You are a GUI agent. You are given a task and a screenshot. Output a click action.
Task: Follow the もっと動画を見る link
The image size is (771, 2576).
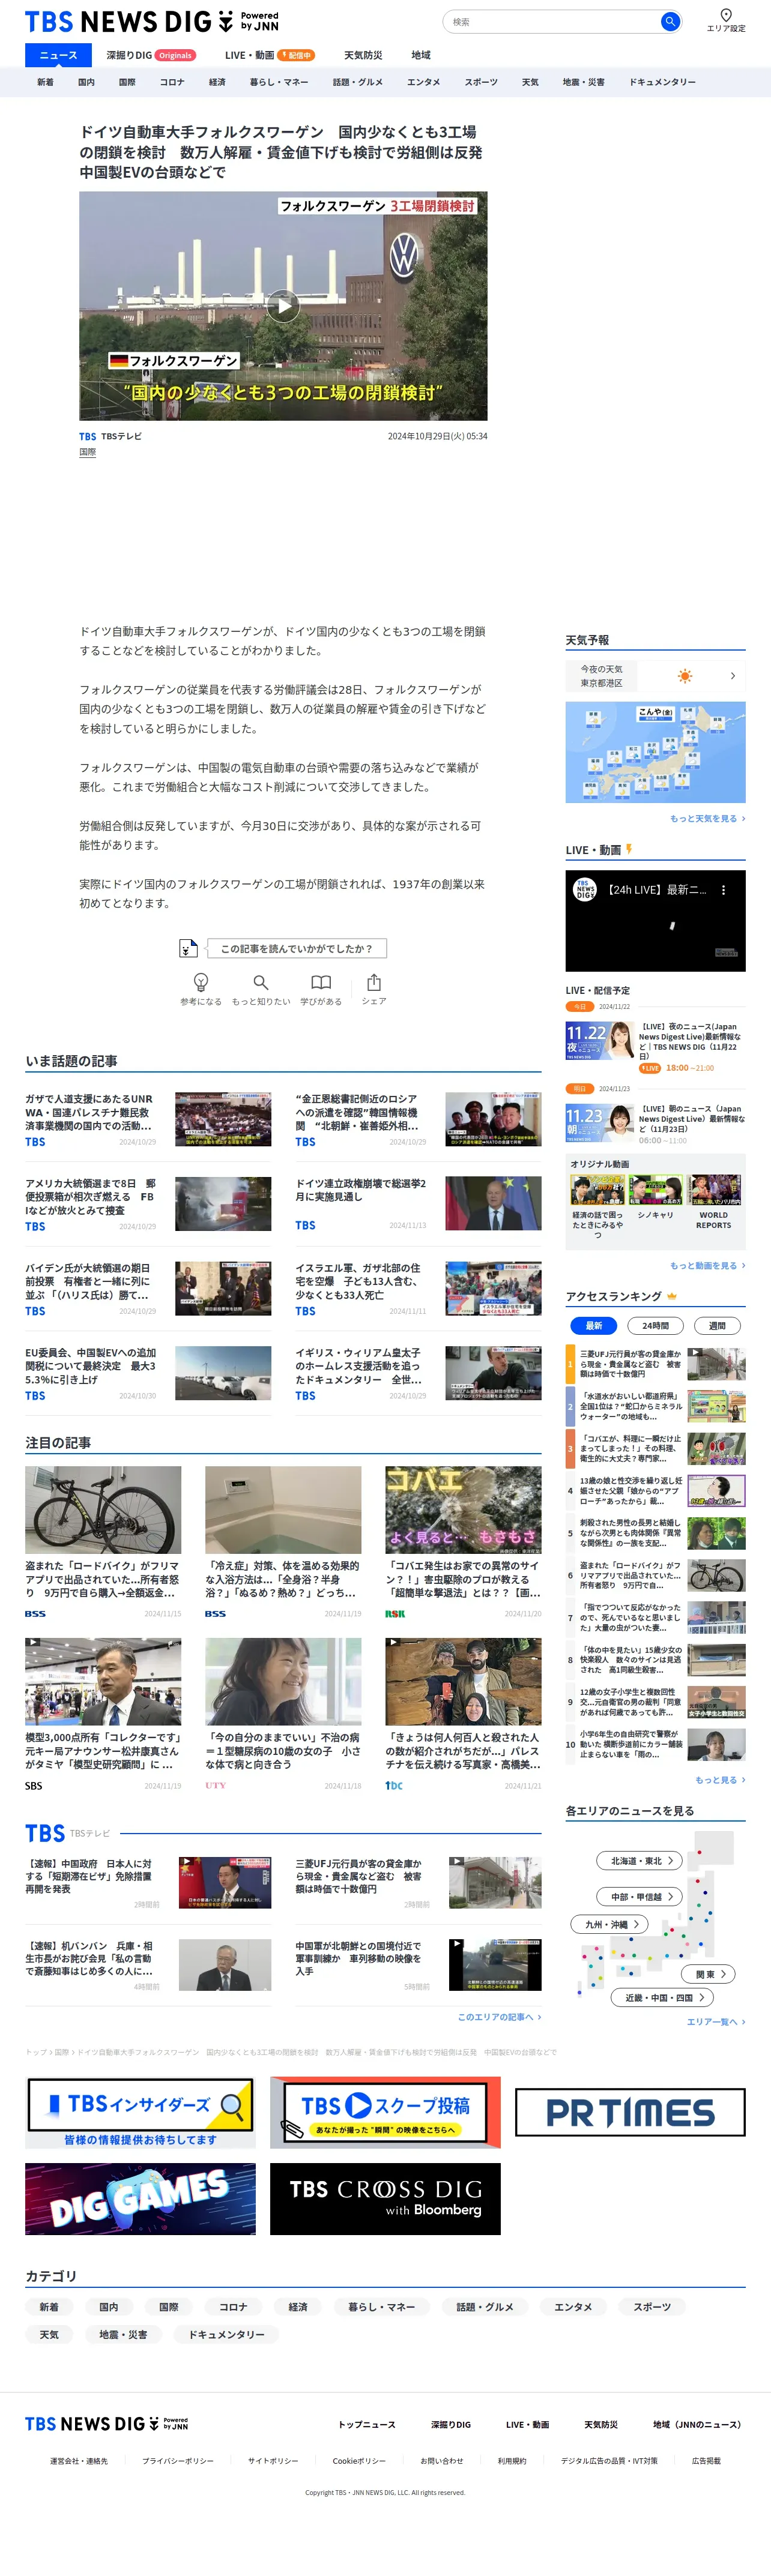707,1265
